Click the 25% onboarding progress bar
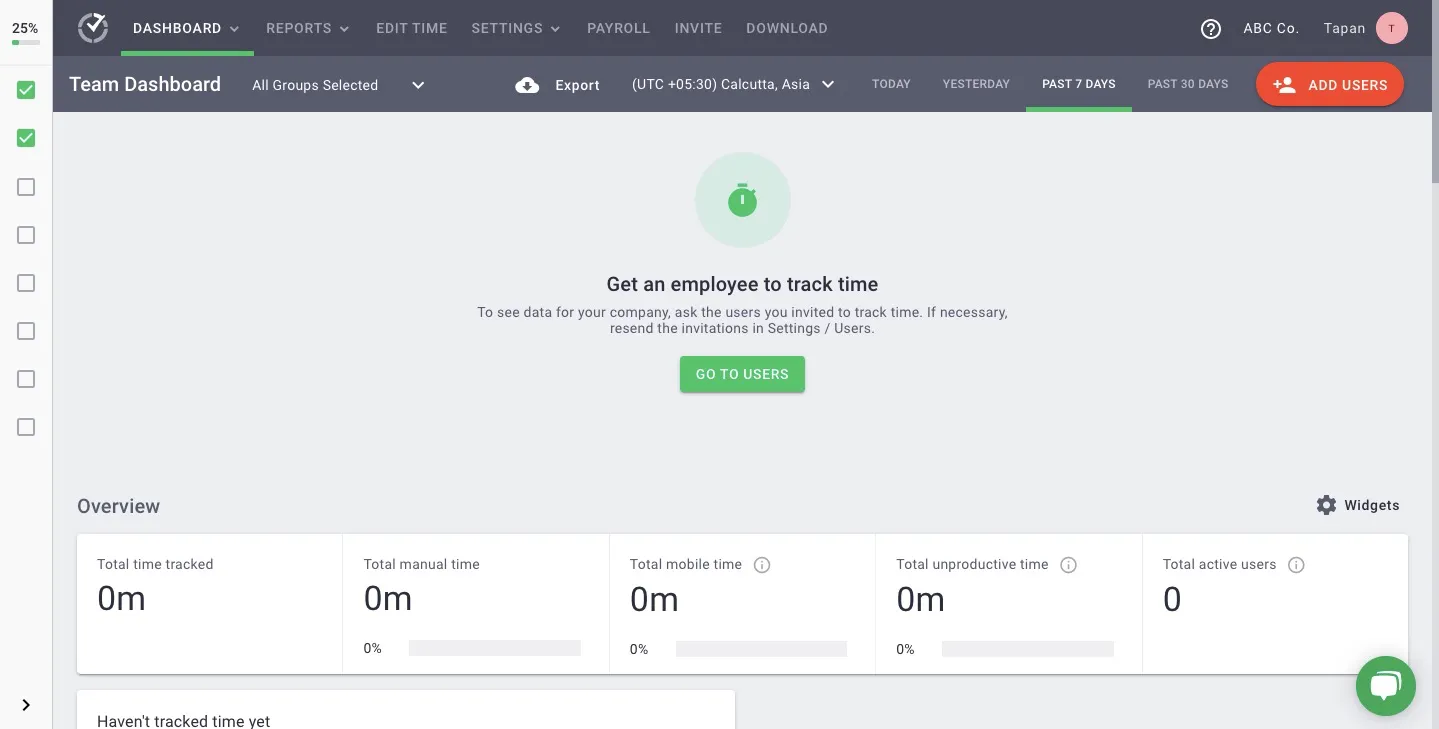1439x729 pixels. (26, 43)
